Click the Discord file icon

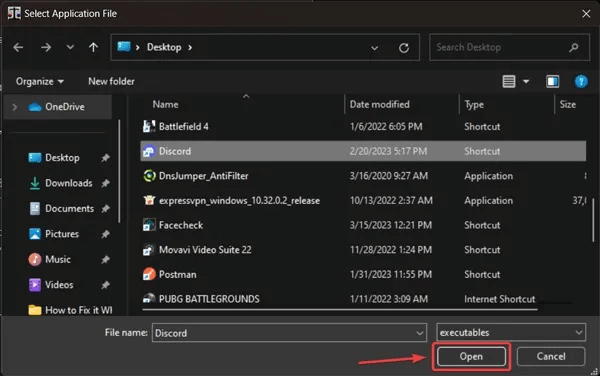point(149,151)
